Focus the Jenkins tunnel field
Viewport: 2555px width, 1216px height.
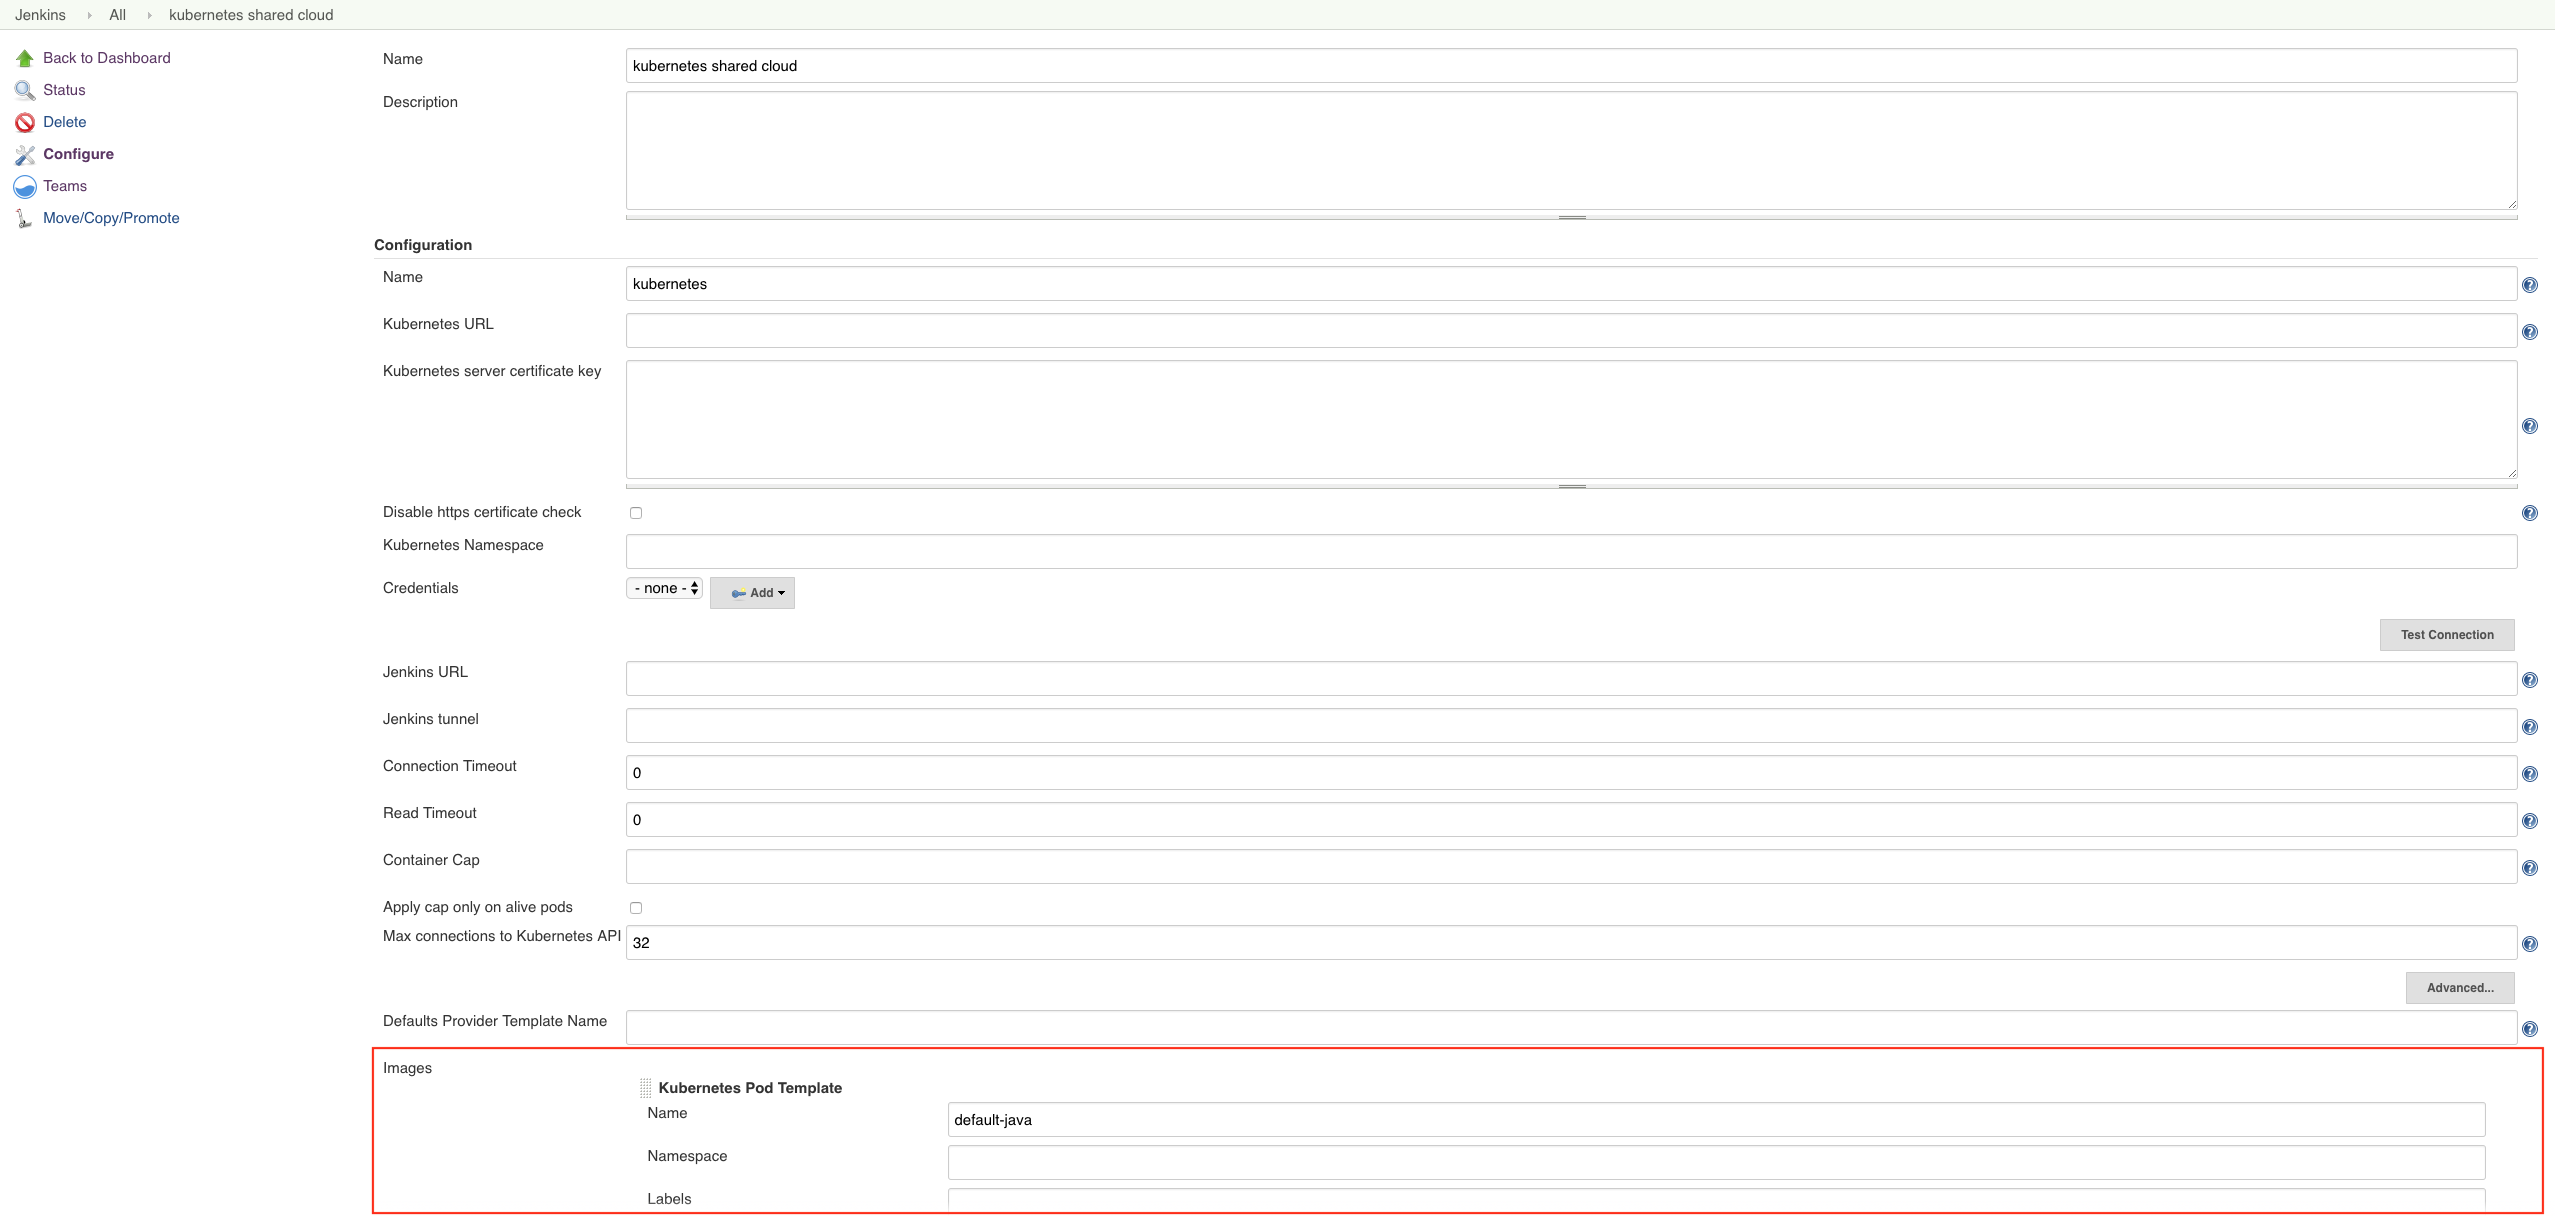point(1572,726)
